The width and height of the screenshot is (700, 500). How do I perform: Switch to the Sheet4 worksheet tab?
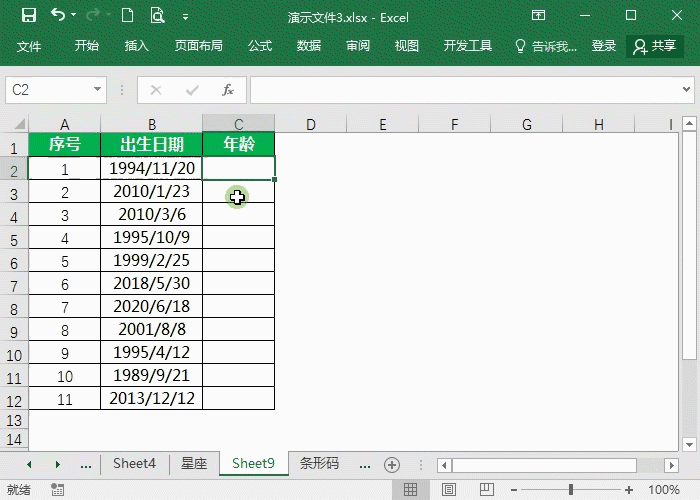tap(134, 463)
